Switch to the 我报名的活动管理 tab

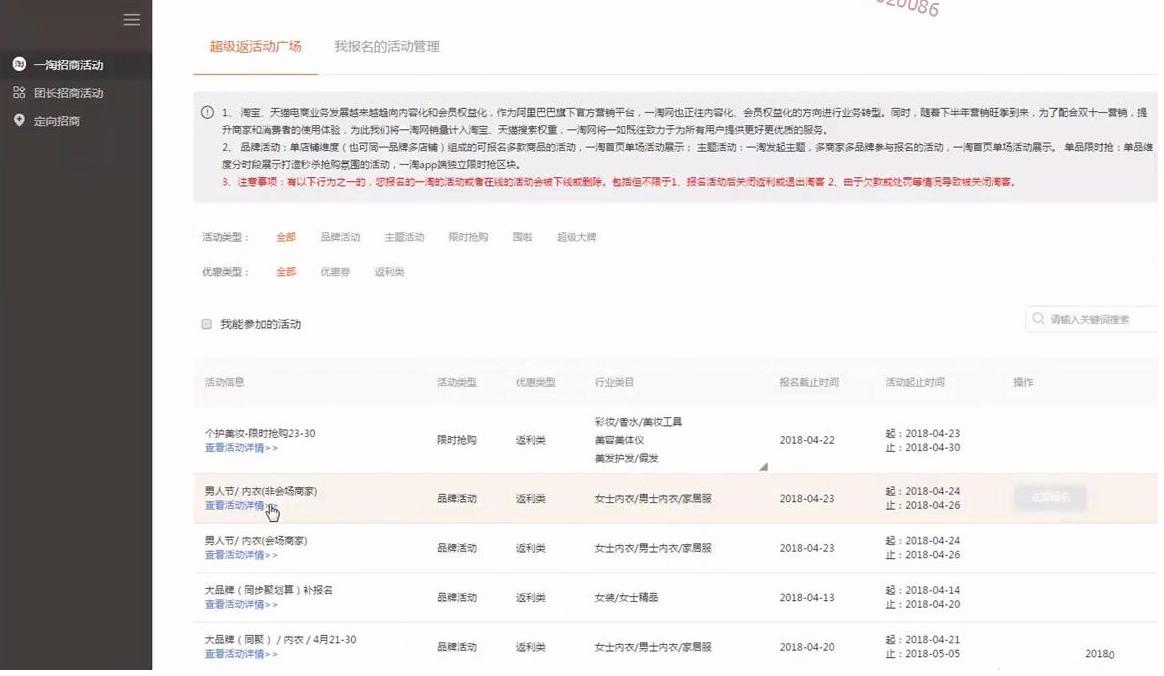(x=388, y=46)
